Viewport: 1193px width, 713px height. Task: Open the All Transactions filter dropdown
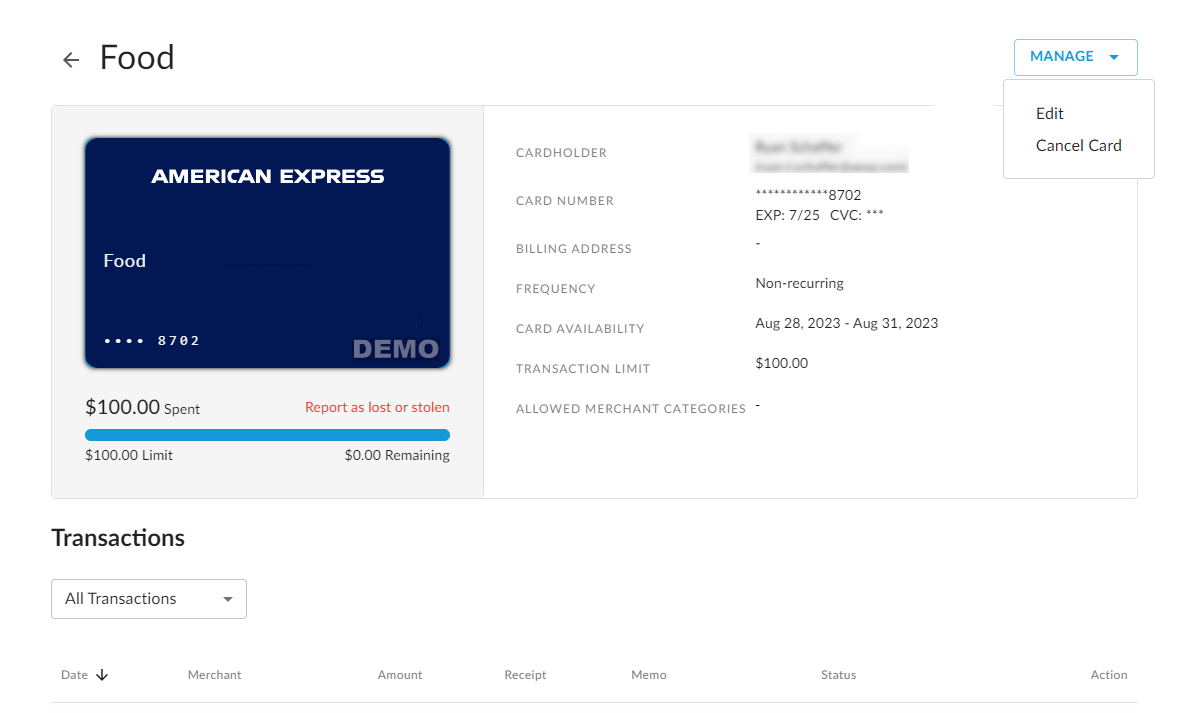tap(149, 599)
